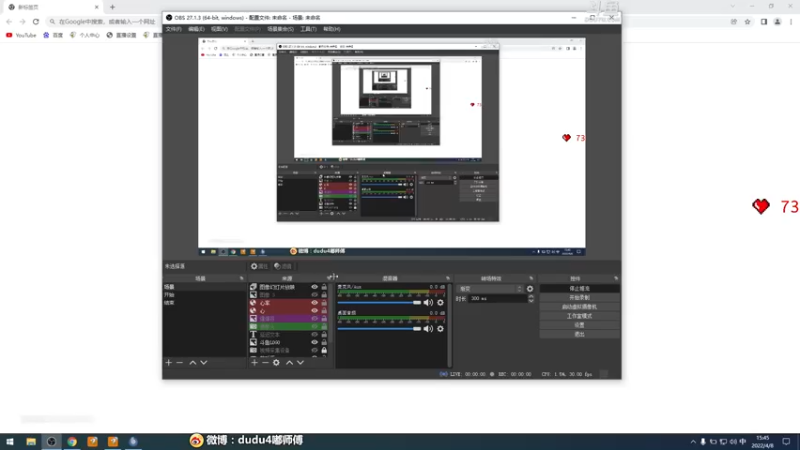Mute the 麦克风/Aux audio channel
The image size is (800, 450).
[428, 303]
